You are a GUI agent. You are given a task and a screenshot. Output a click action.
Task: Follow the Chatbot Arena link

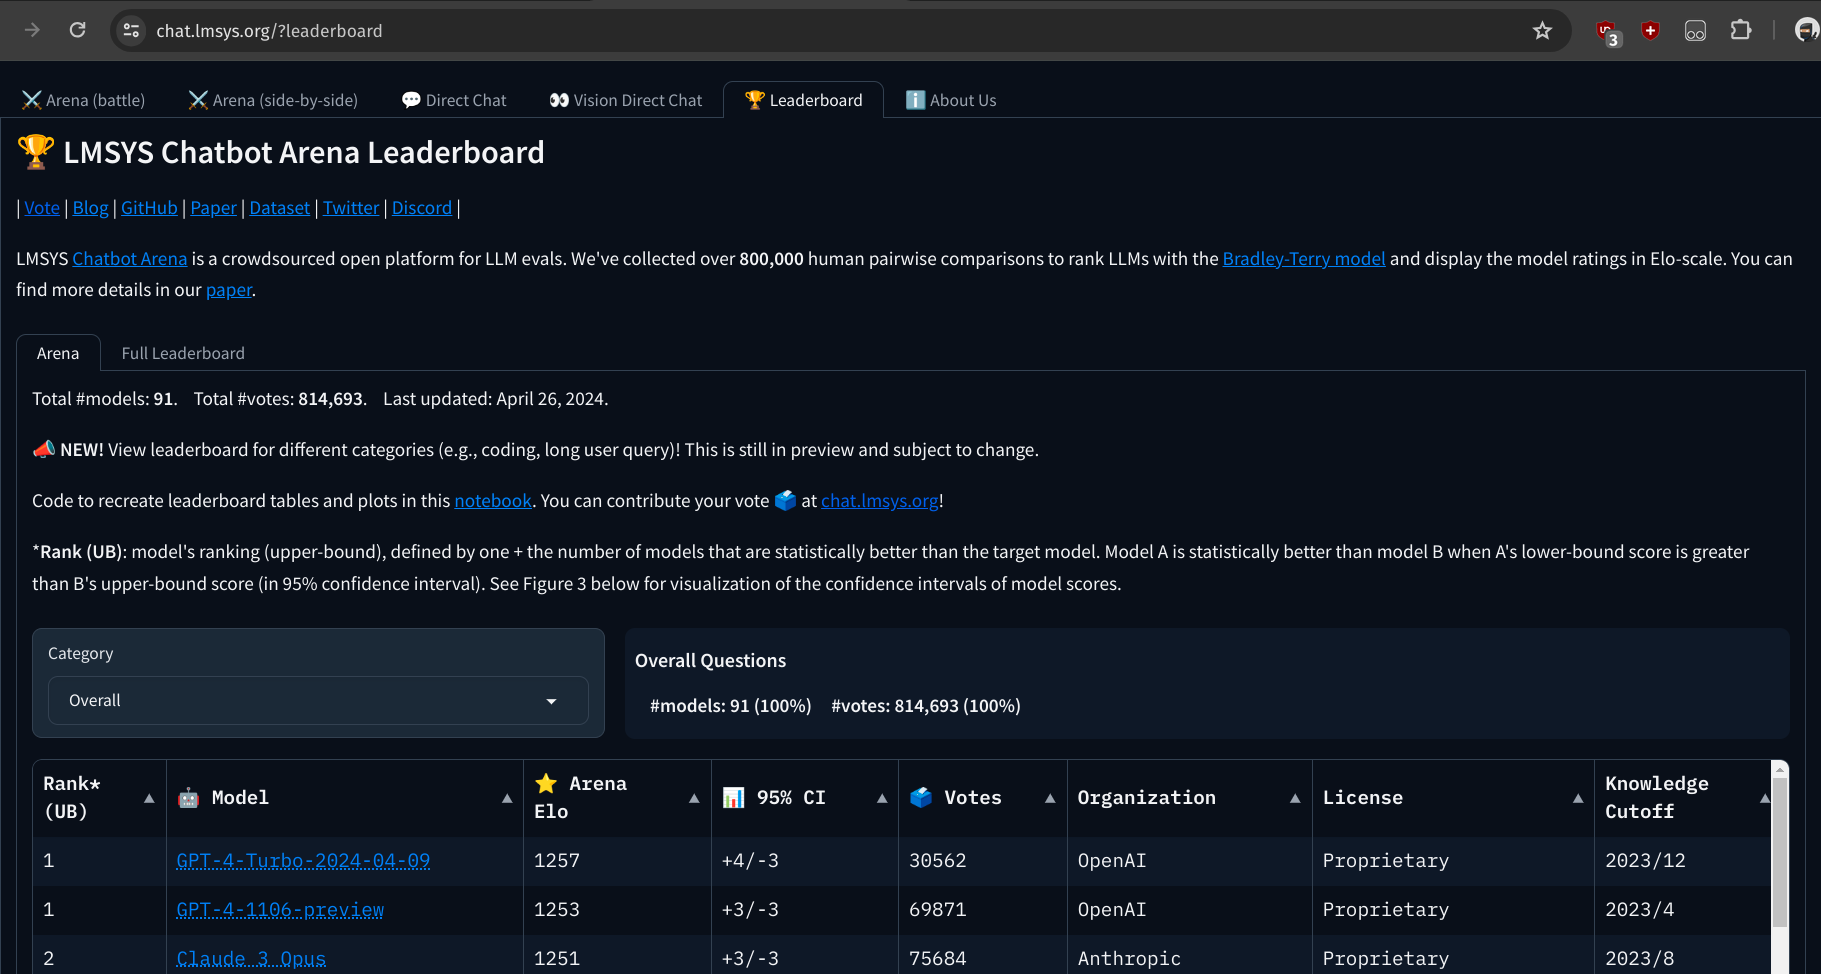point(130,259)
